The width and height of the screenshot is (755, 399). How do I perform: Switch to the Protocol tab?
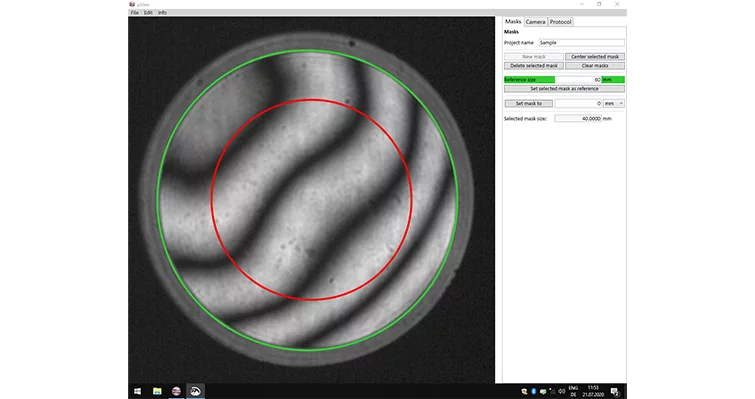click(x=560, y=22)
